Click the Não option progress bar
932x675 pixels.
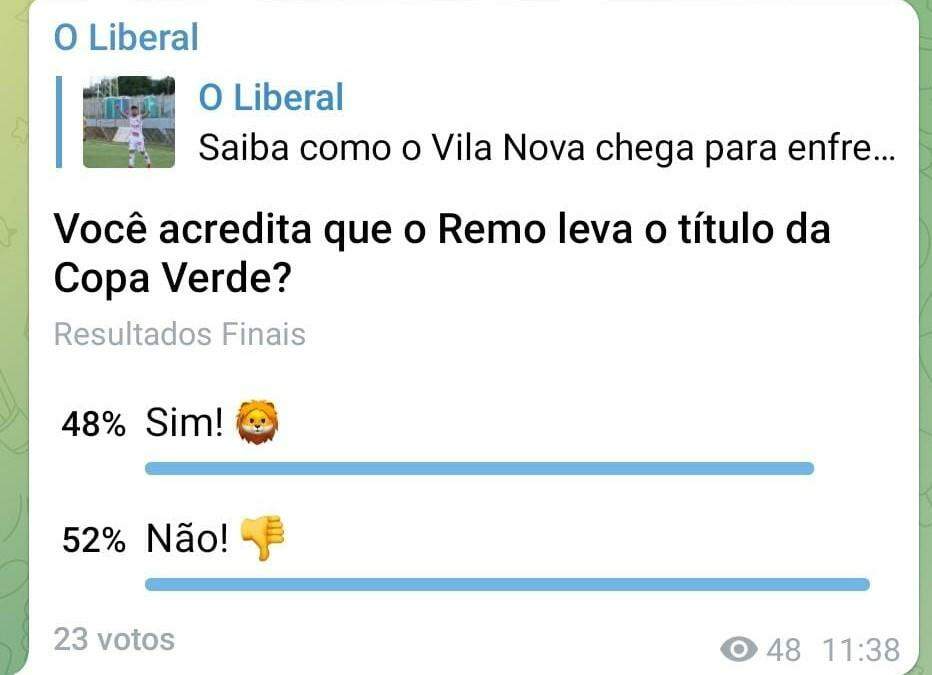tap(507, 584)
